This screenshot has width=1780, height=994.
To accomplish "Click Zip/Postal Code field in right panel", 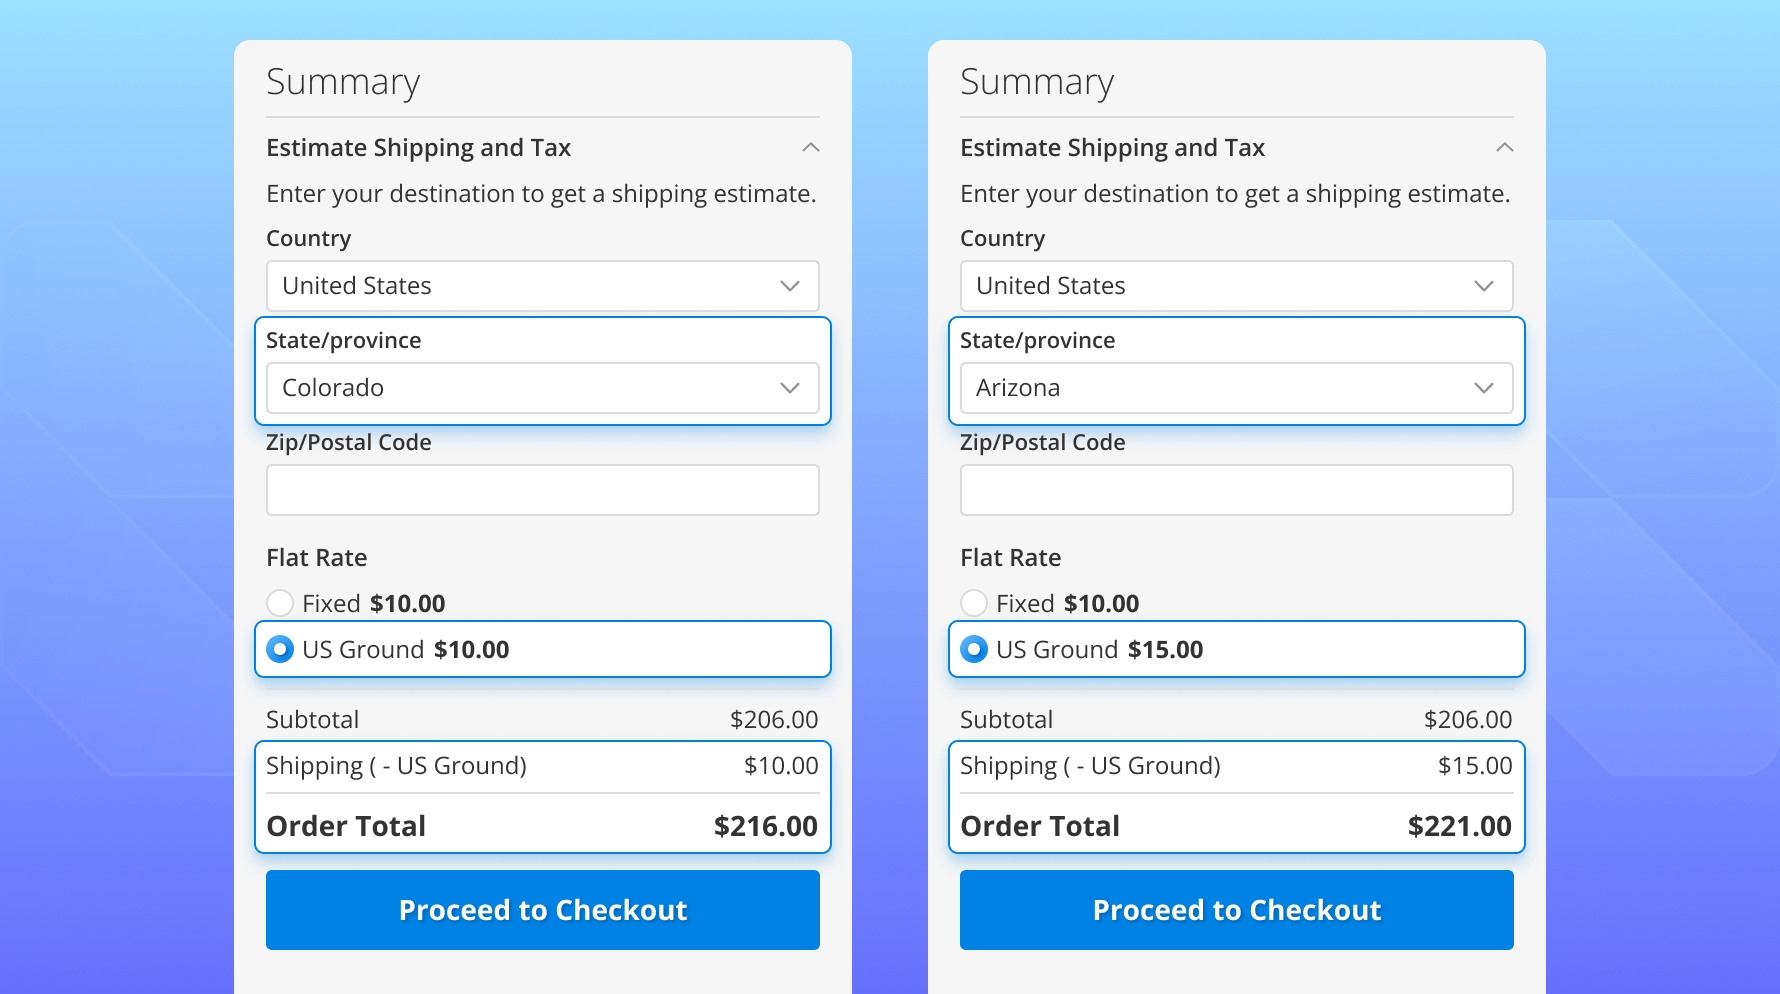I will 1236,490.
